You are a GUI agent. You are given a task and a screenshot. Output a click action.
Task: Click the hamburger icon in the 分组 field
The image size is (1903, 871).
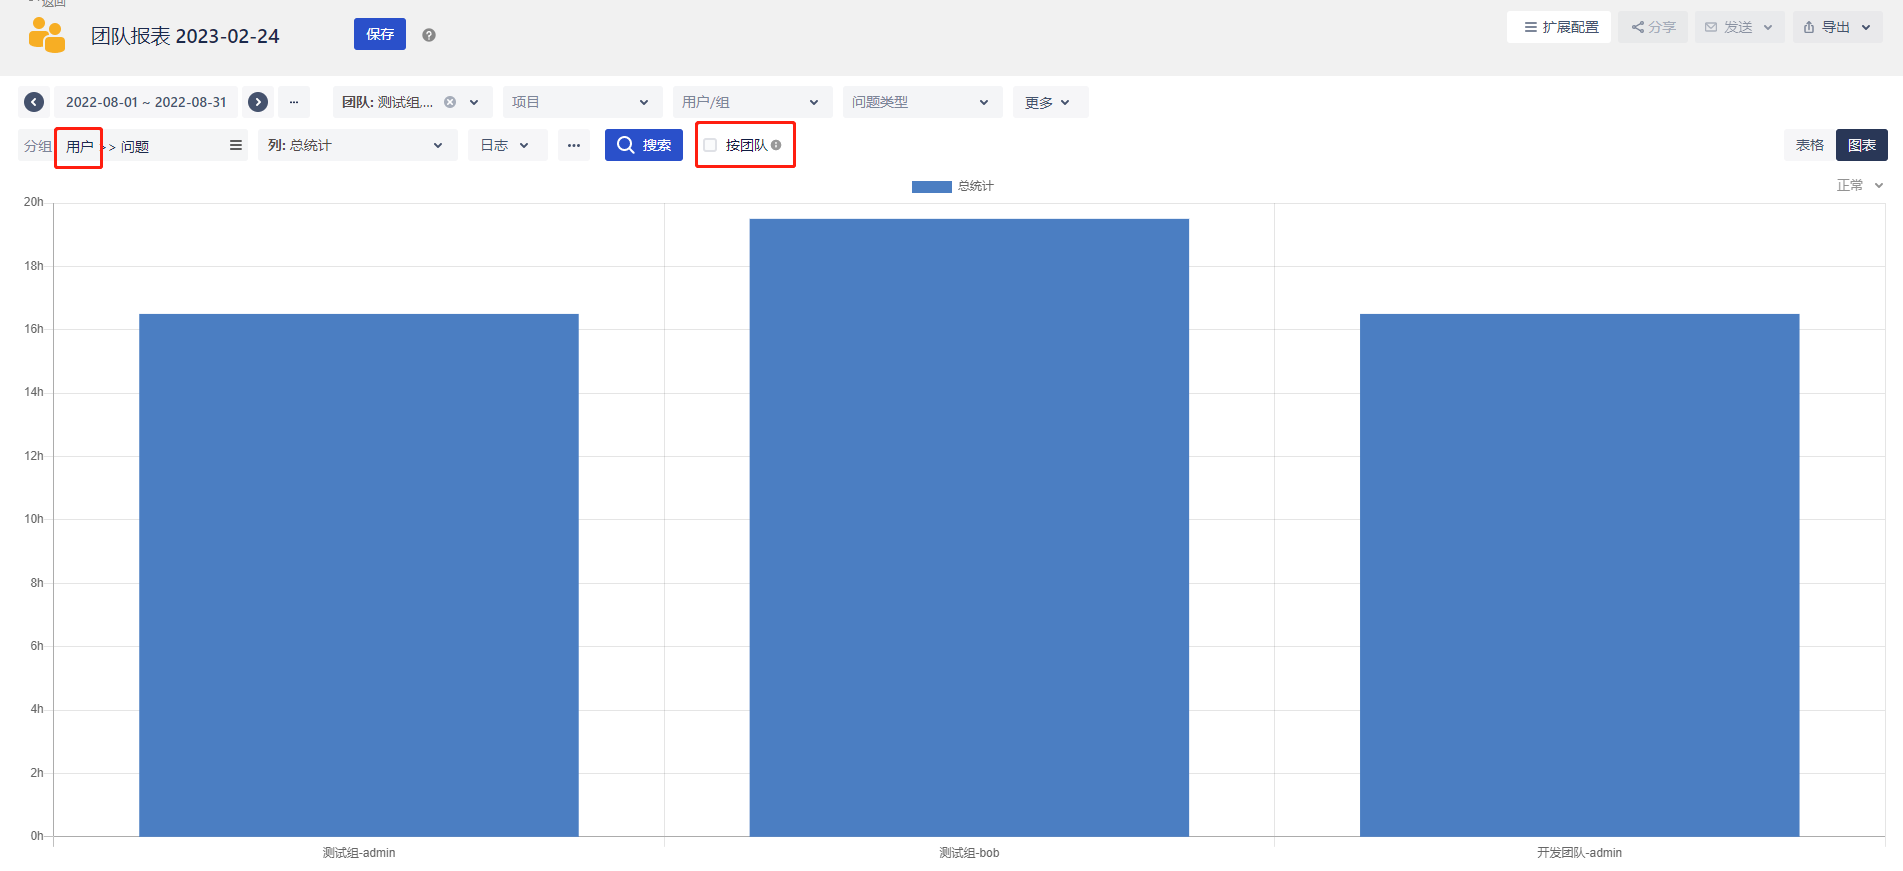coord(236,146)
